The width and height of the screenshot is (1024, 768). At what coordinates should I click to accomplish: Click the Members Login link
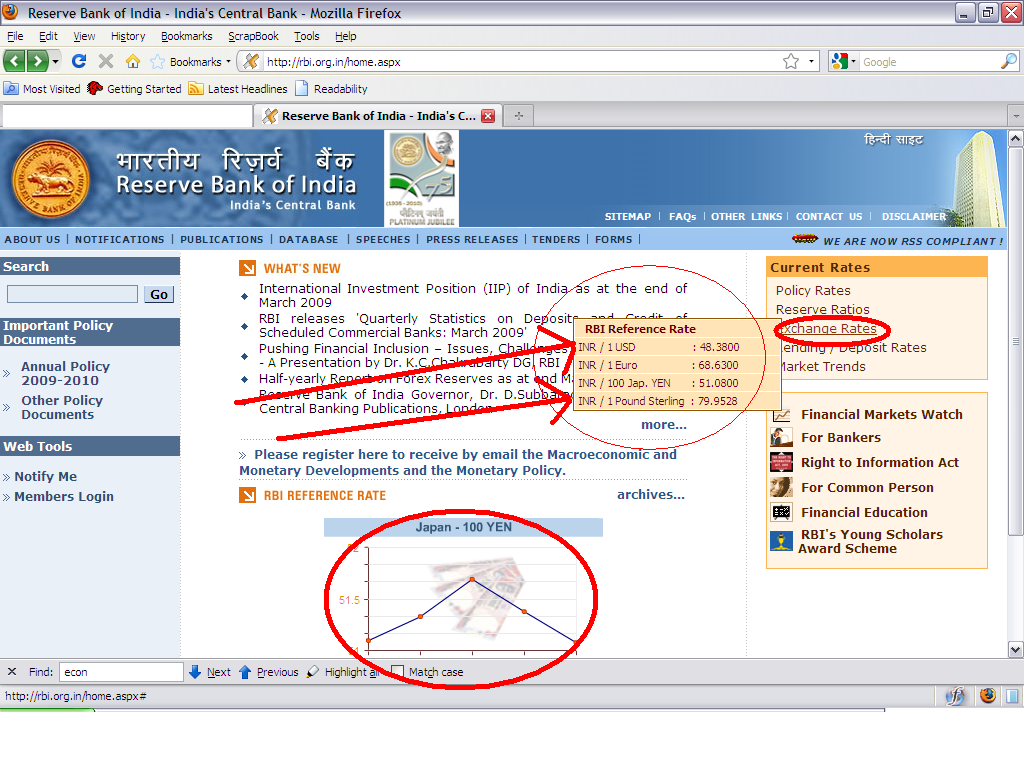pos(64,496)
